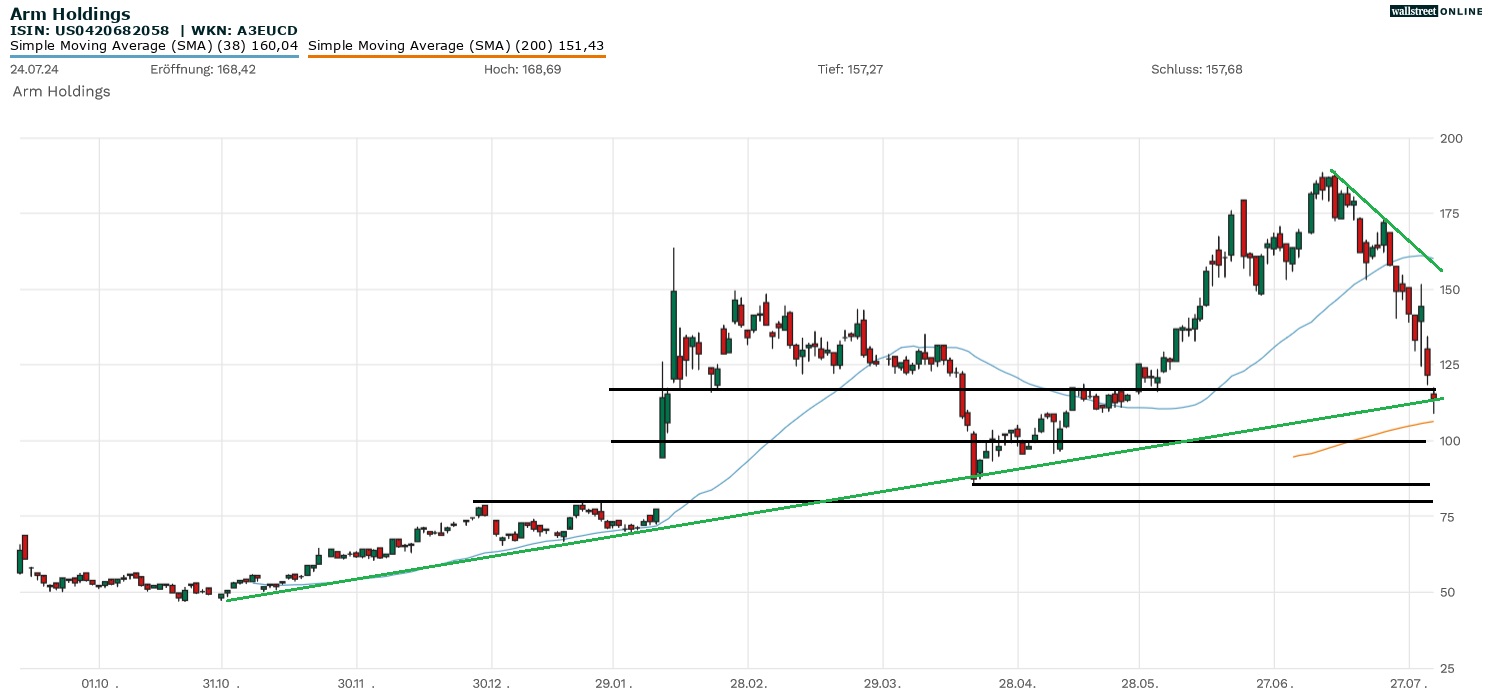Click the Schluss: 157,68 value
1490x689 pixels.
1197,69
